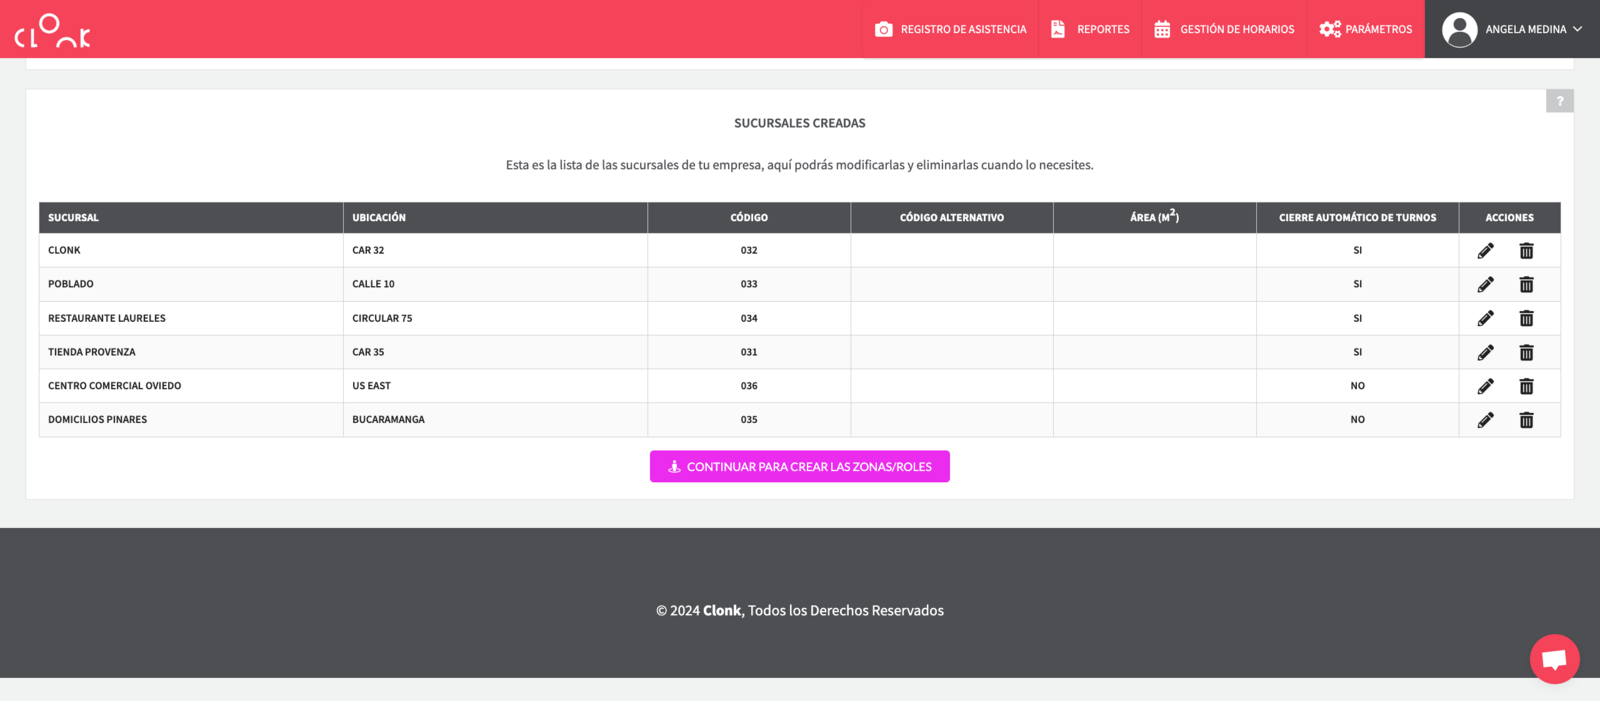Open the Parámetros menu
Viewport: 1600px width, 701px height.
1365,29
